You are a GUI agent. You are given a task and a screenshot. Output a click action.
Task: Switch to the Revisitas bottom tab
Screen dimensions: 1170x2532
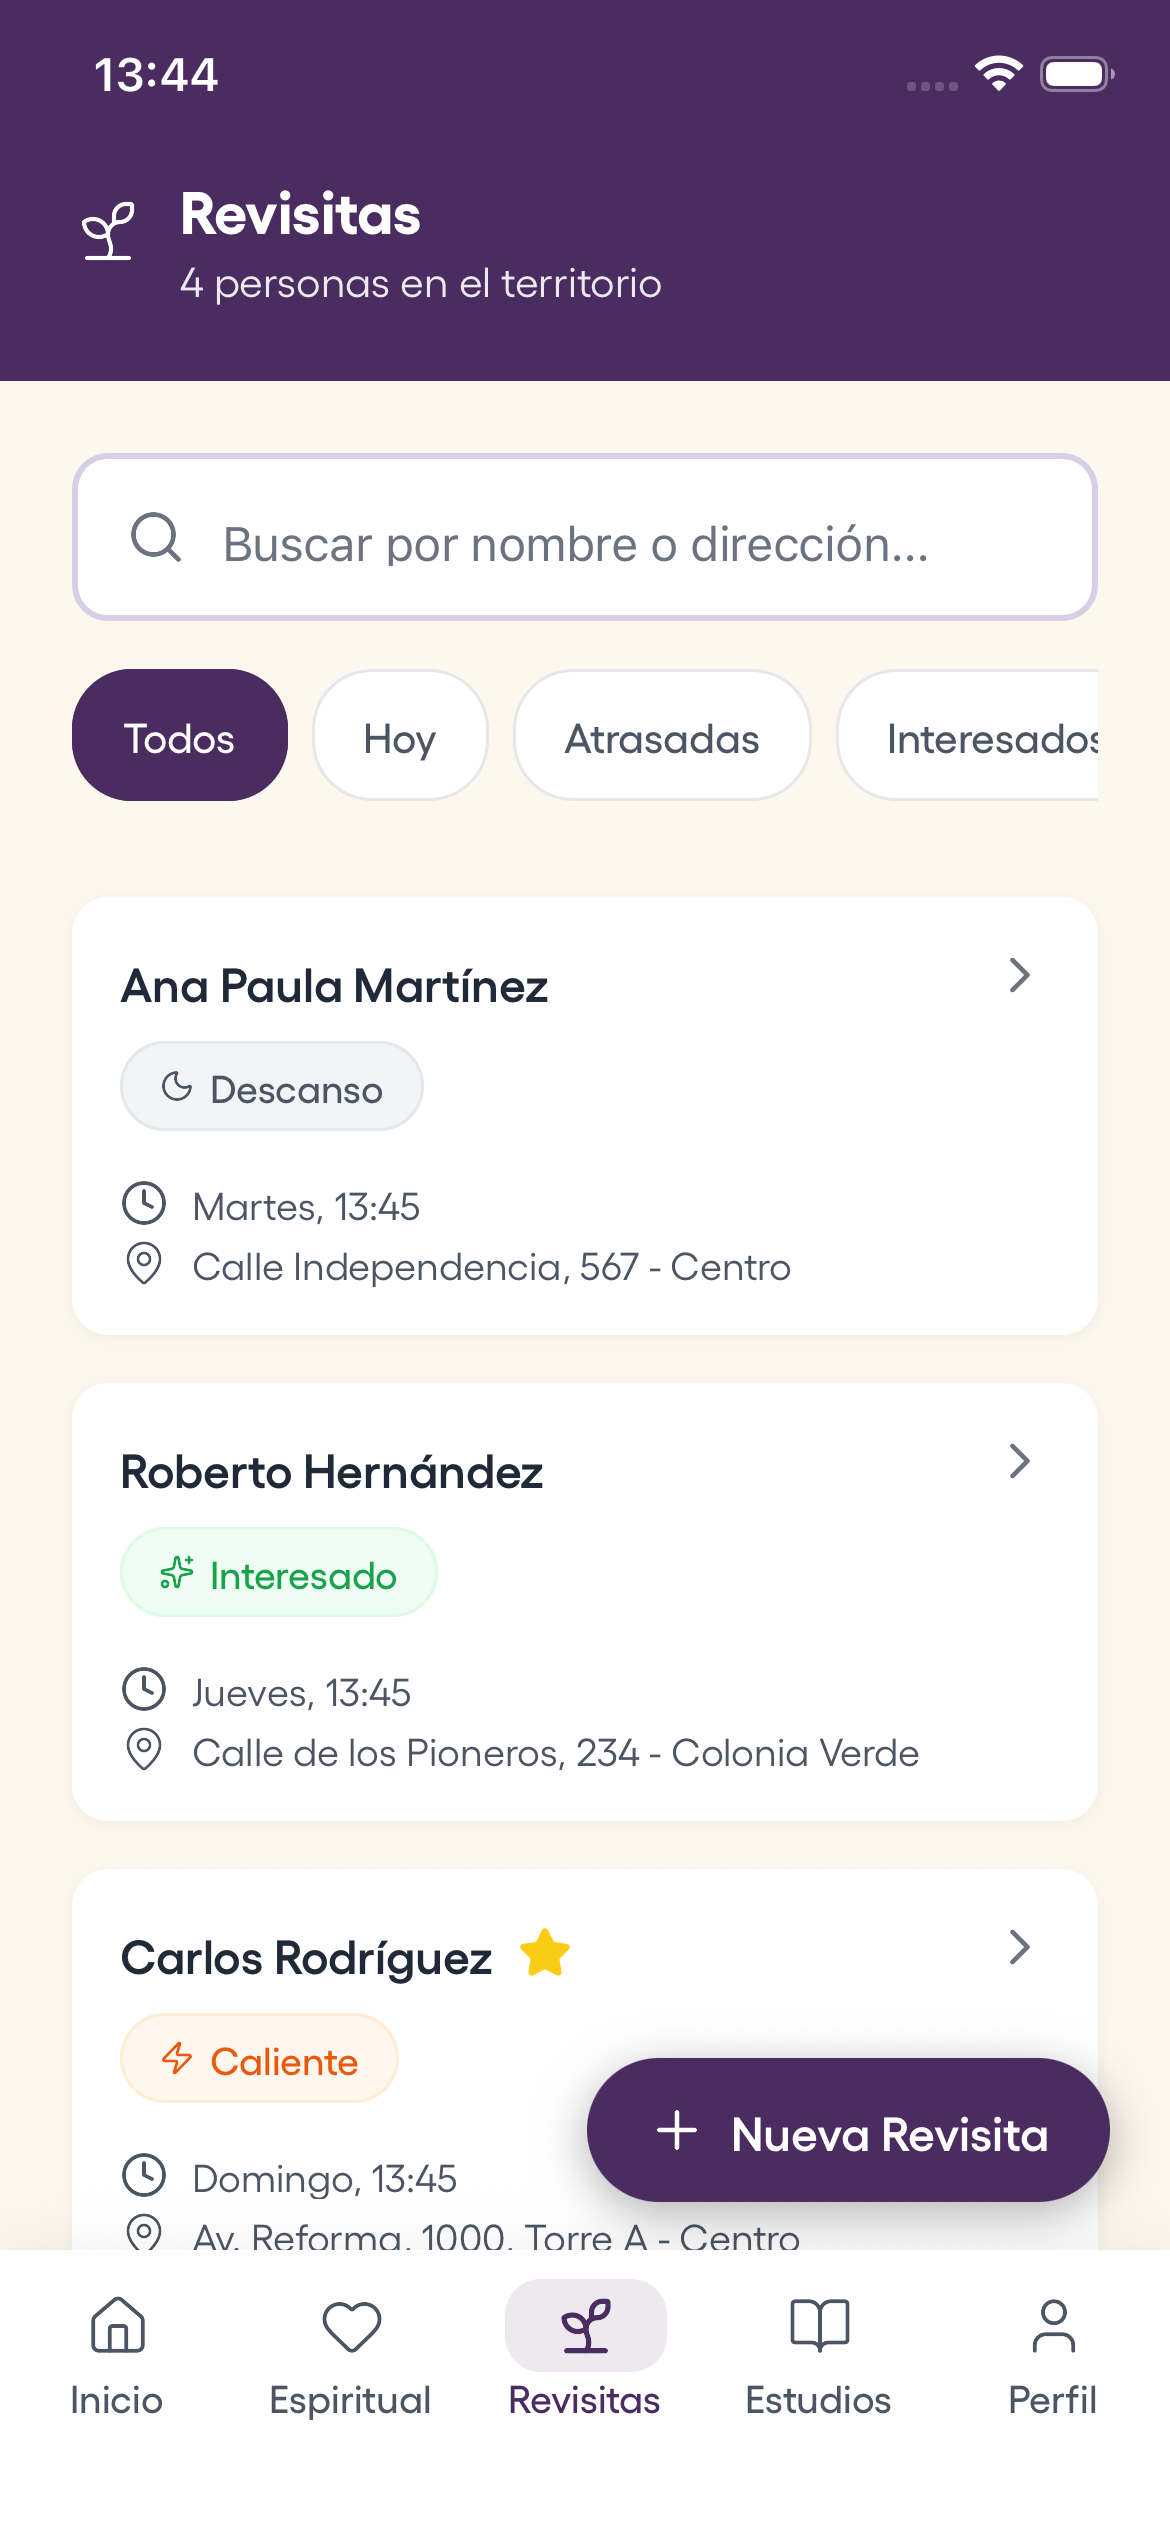pyautogui.click(x=585, y=2350)
